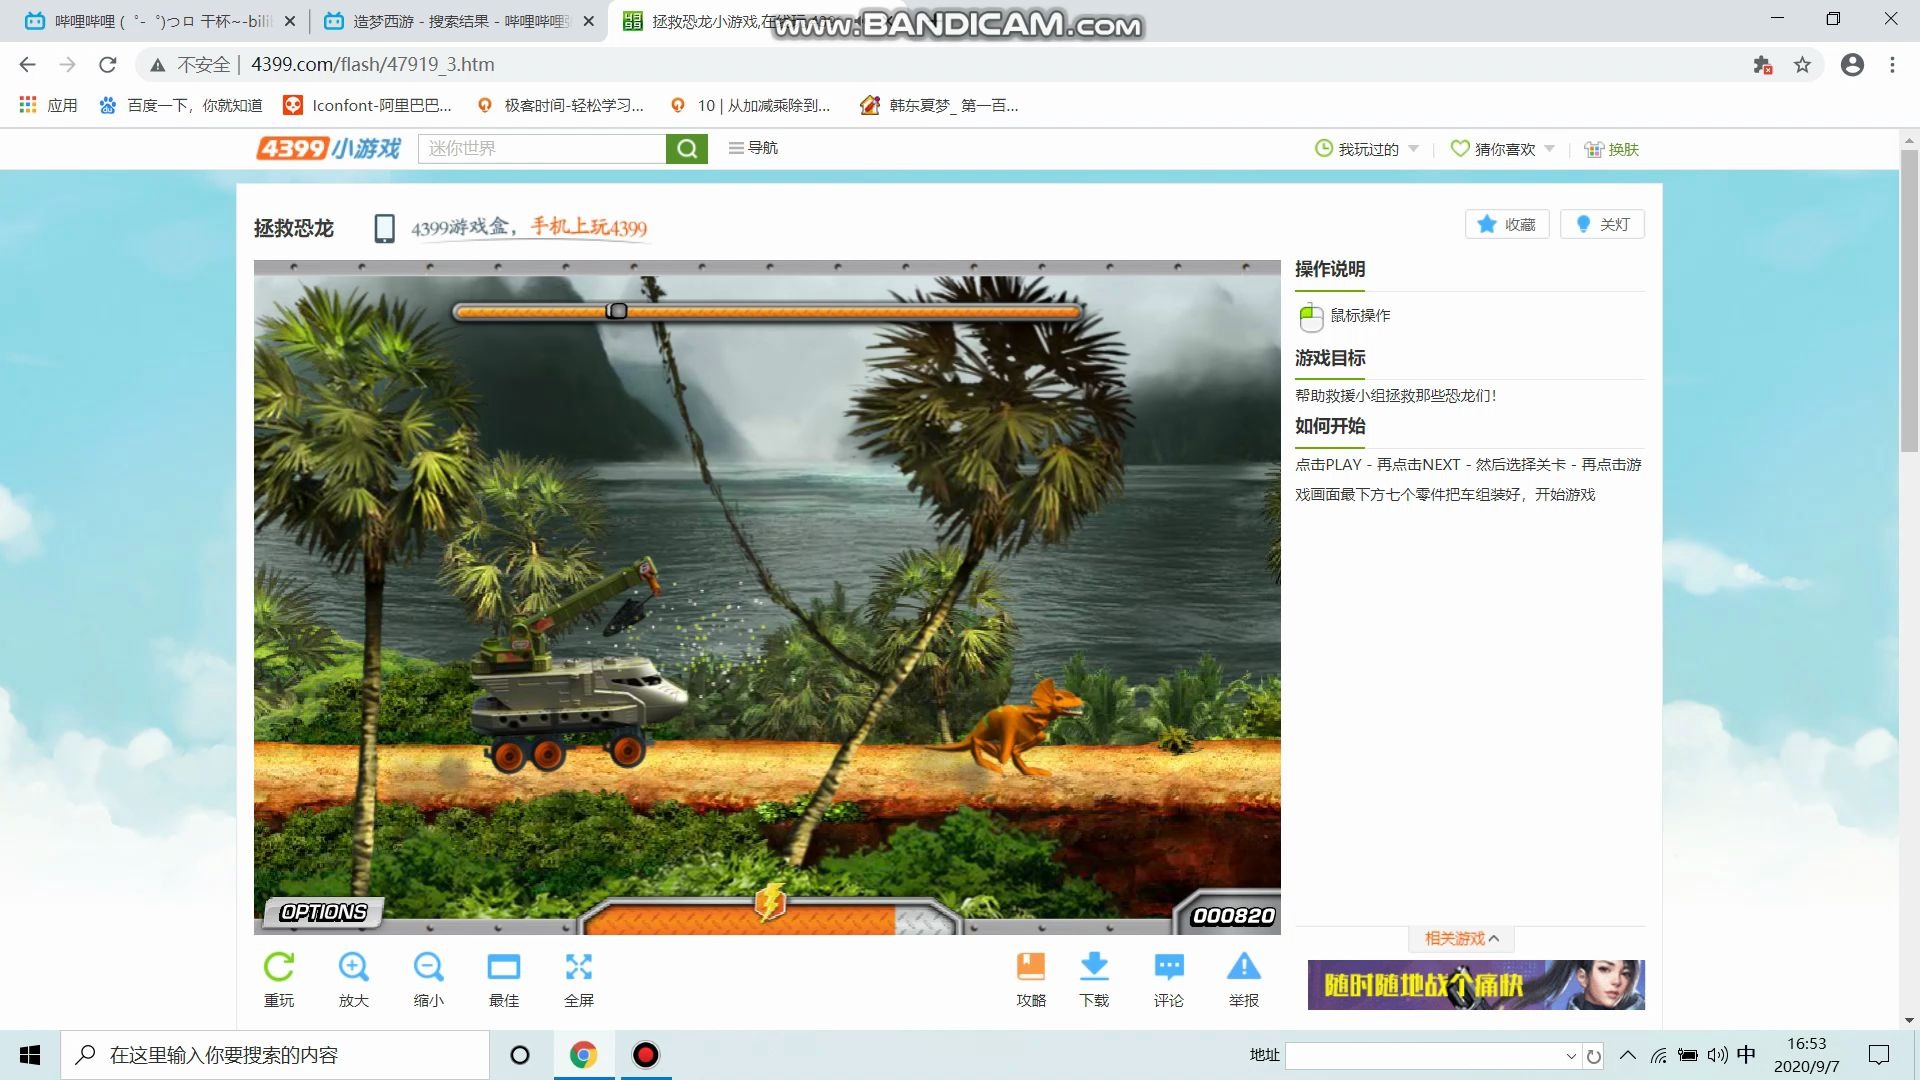Click the level progress bar handle
Image resolution: width=1920 pixels, height=1080 pixels.
(x=617, y=311)
